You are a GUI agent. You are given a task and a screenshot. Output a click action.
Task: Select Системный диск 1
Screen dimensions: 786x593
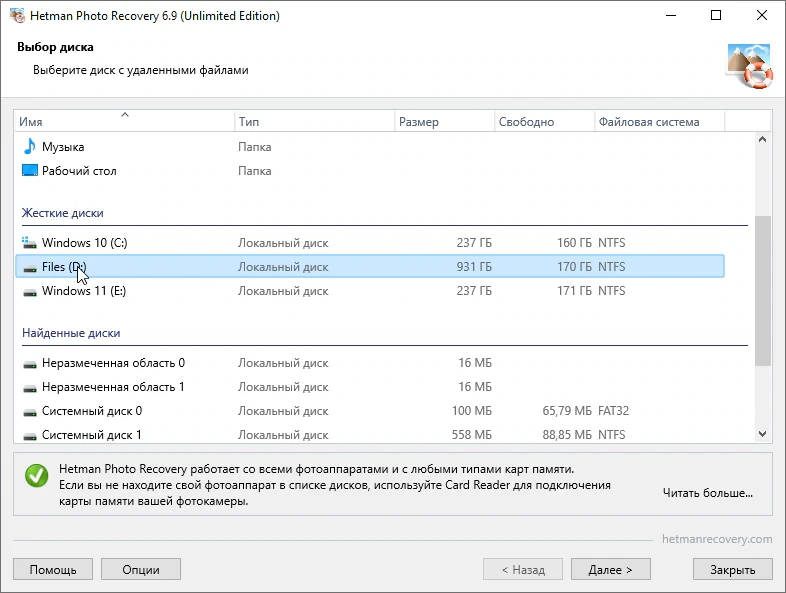tap(369, 434)
